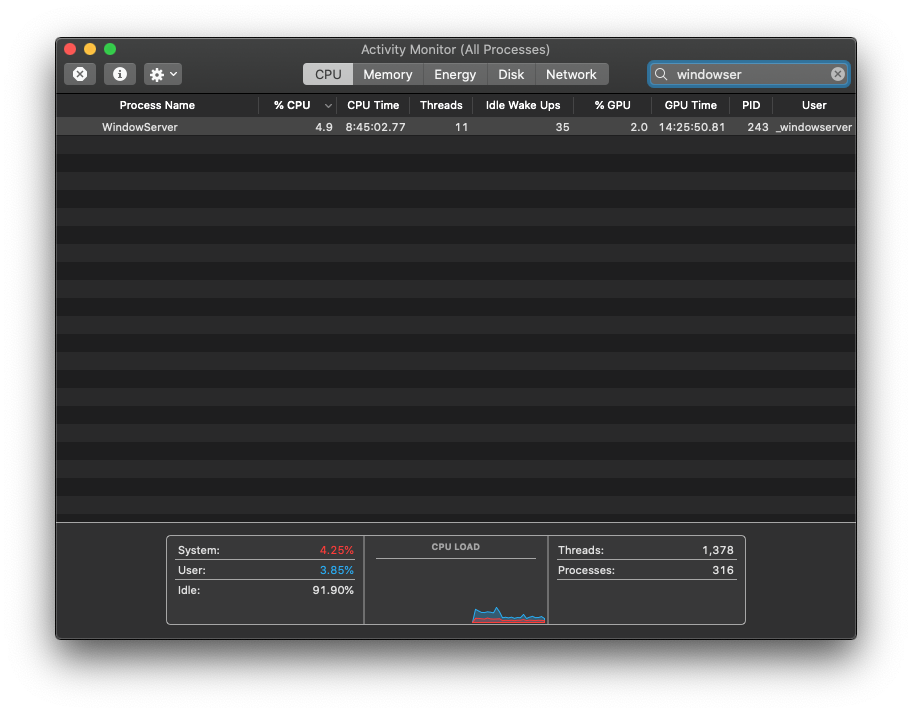912x713 pixels.
Task: Click the CPU LOAD graph
Action: click(x=456, y=580)
